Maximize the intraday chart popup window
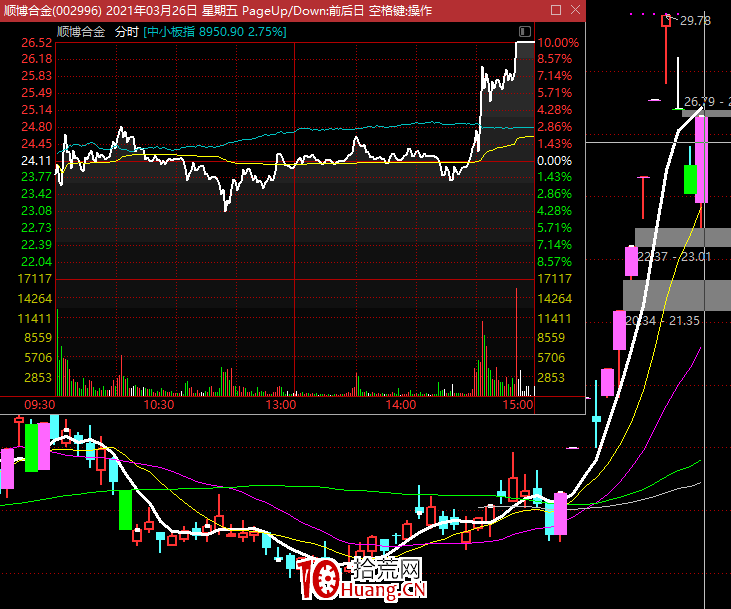This screenshot has height=609, width=731. 556,10
